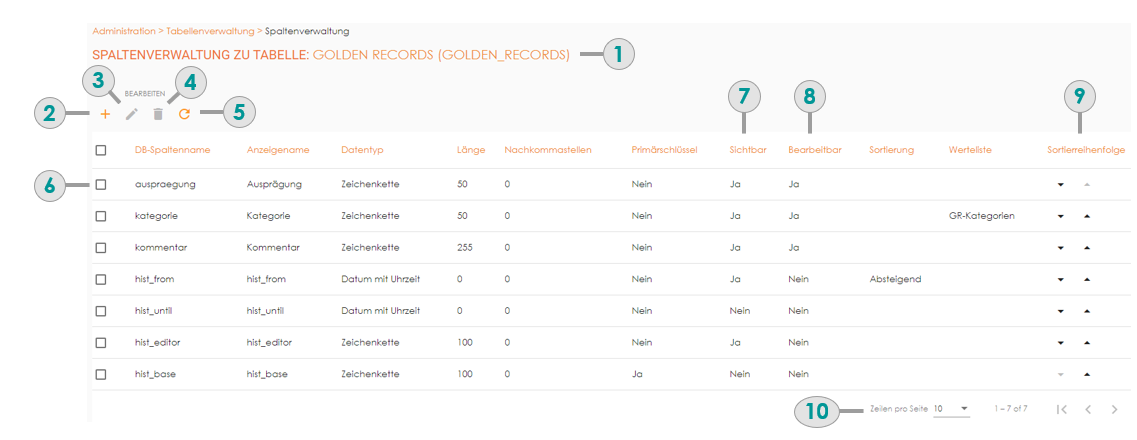Move hist_base row up in sort order
1137x440 pixels.
tap(1086, 375)
